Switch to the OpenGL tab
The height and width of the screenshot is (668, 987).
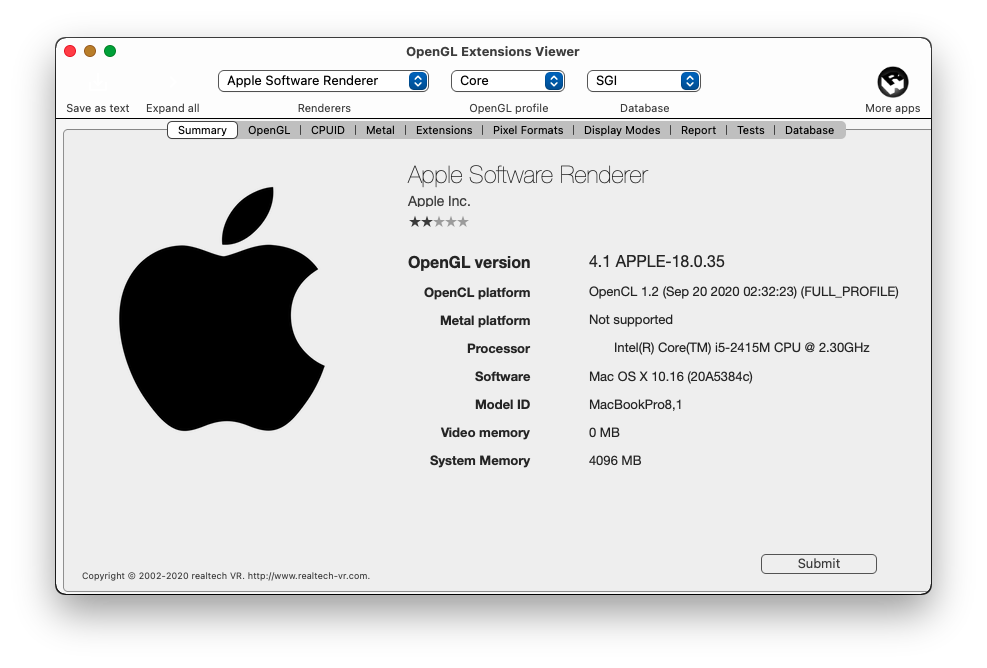click(x=269, y=130)
